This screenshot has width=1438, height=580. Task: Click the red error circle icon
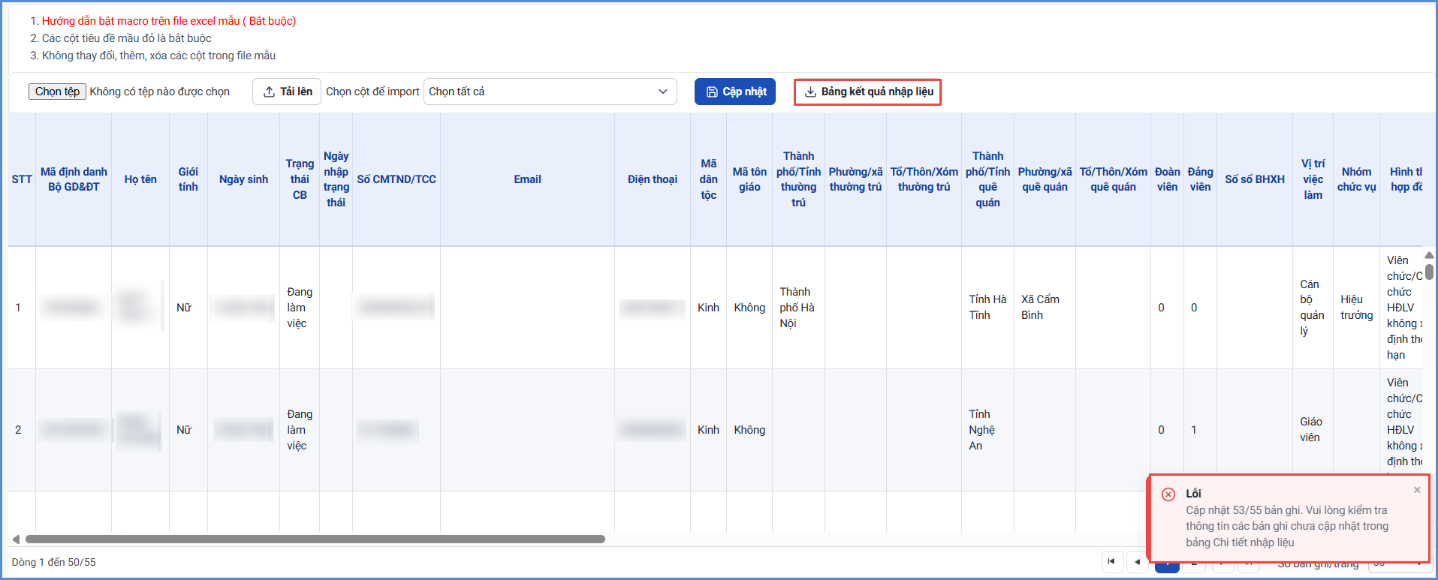click(1168, 494)
